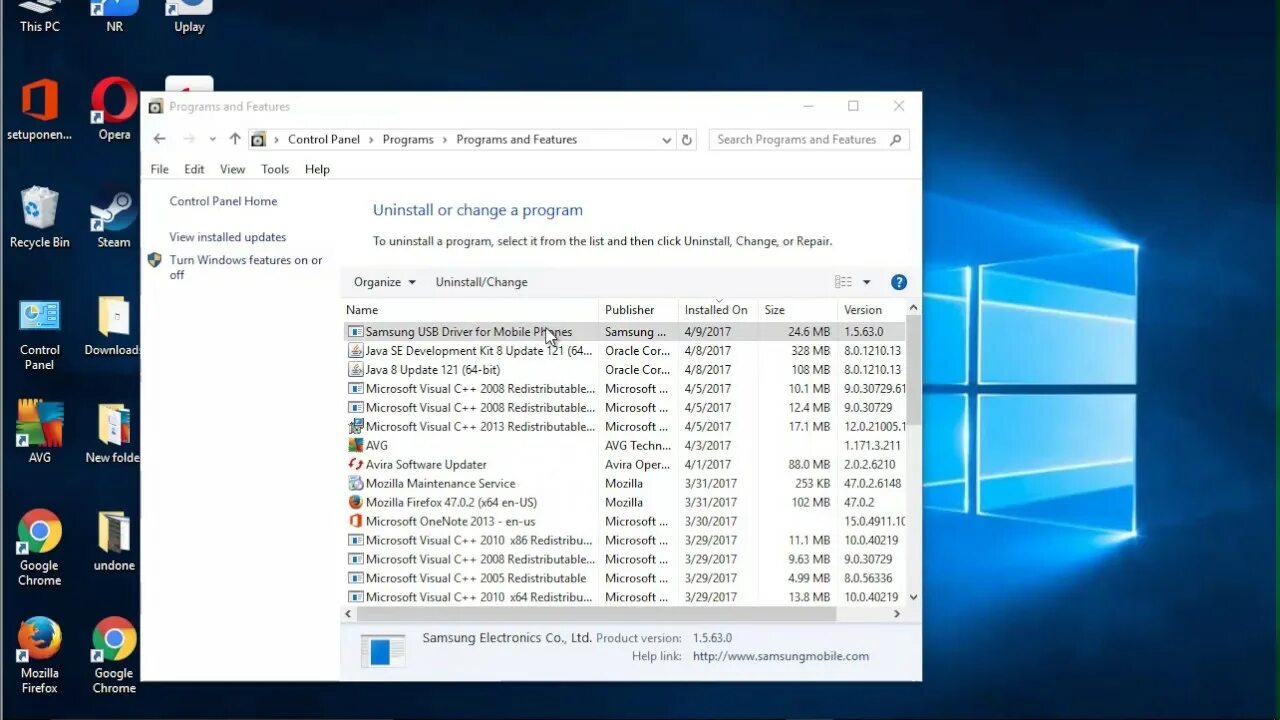Viewport: 1280px width, 720px height.
Task: Open the view options dropdown arrow
Action: click(x=867, y=282)
